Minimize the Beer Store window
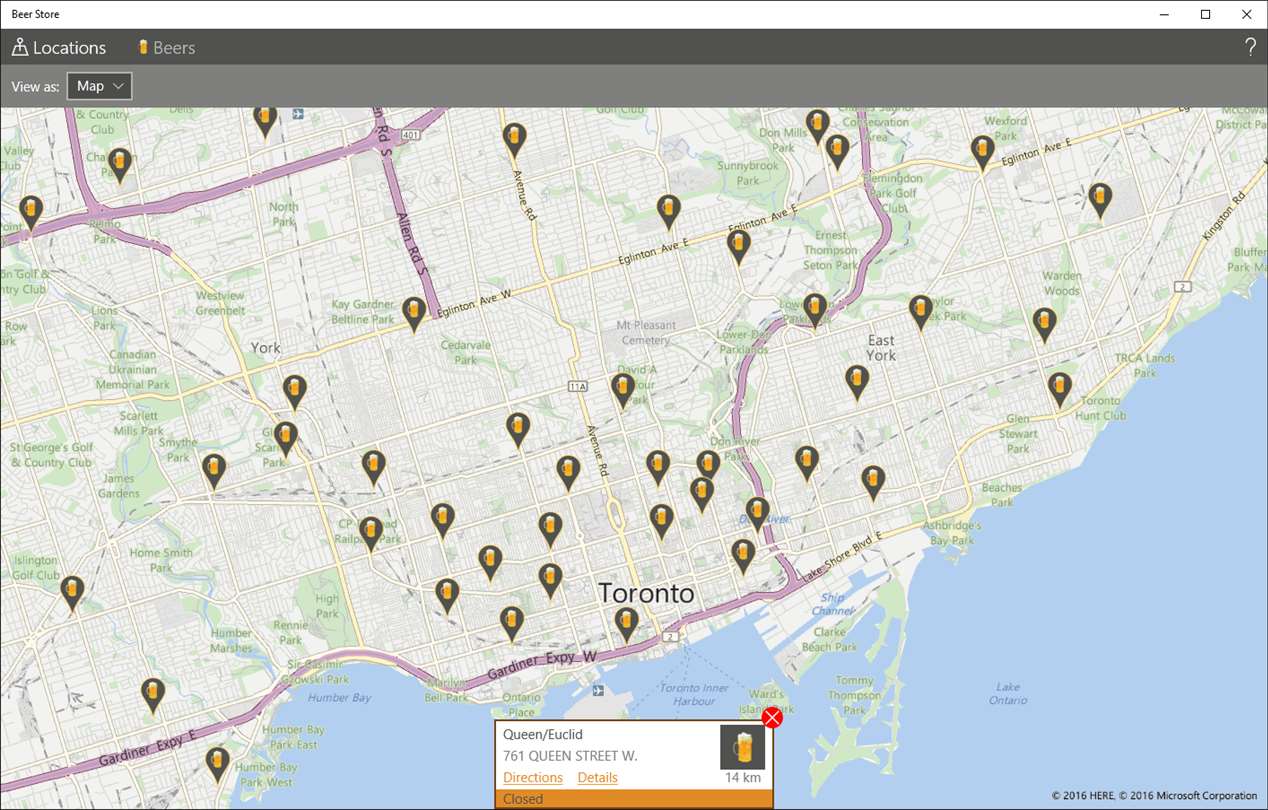 1165,14
